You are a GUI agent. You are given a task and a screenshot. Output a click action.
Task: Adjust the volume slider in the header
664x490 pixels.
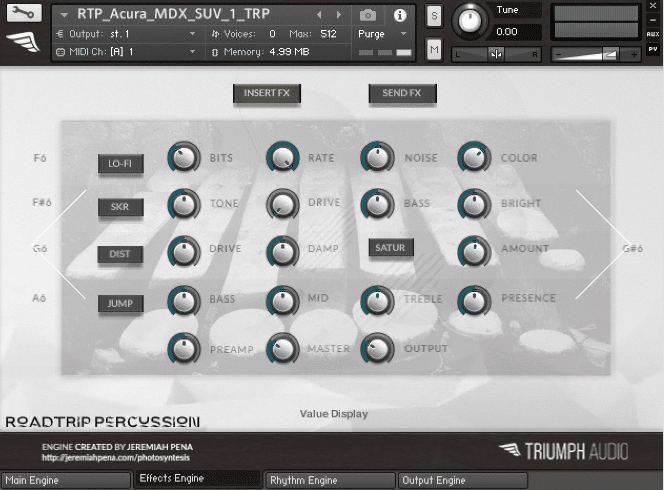coord(595,55)
